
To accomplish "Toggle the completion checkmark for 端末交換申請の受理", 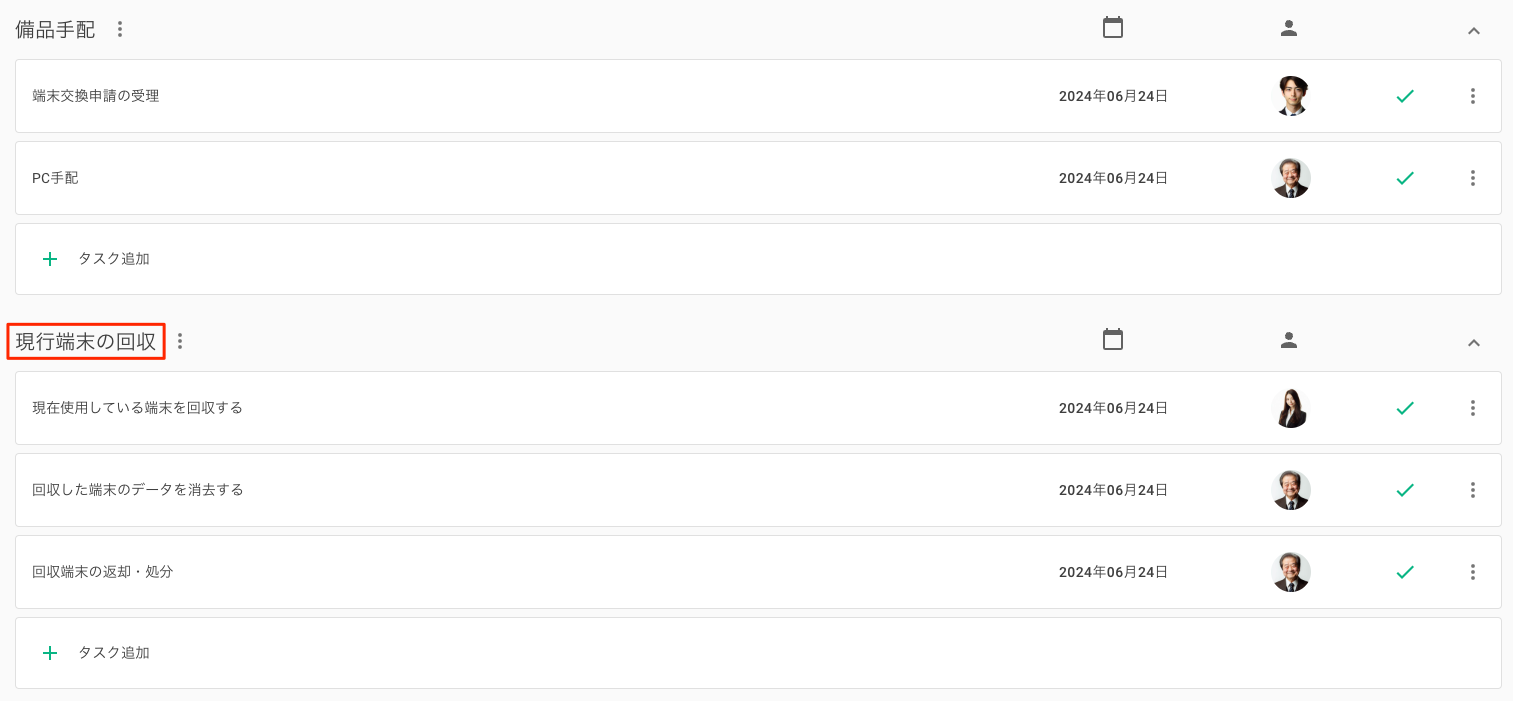I will pos(1405,96).
